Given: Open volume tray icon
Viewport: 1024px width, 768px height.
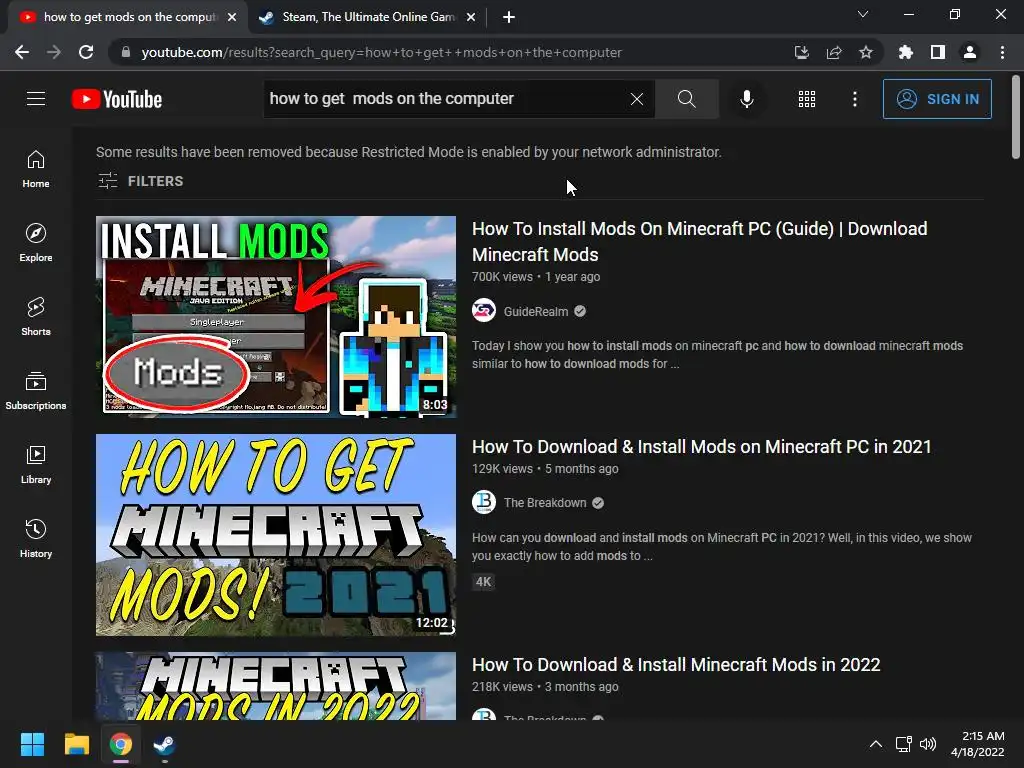Looking at the screenshot, I should pos(927,744).
